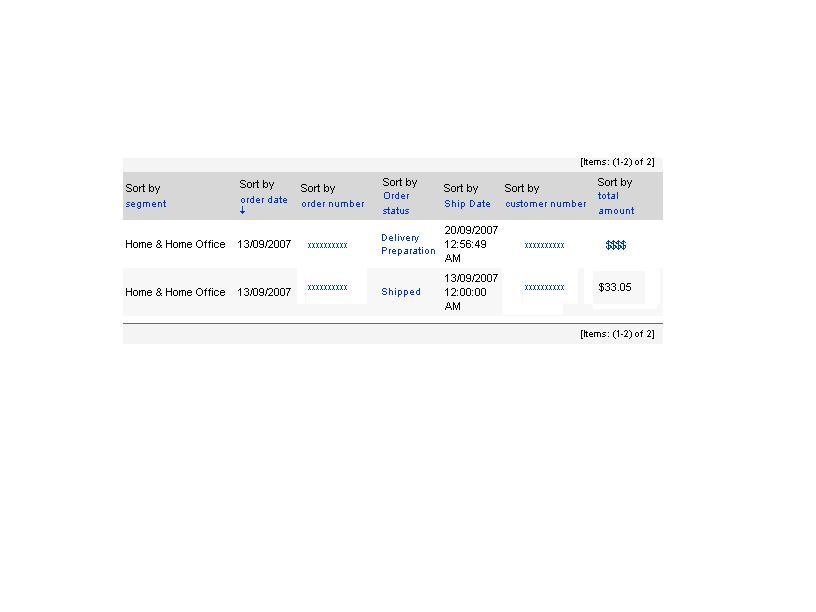Sort orders by Ship Date
This screenshot has width=816, height=612.
tap(467, 204)
